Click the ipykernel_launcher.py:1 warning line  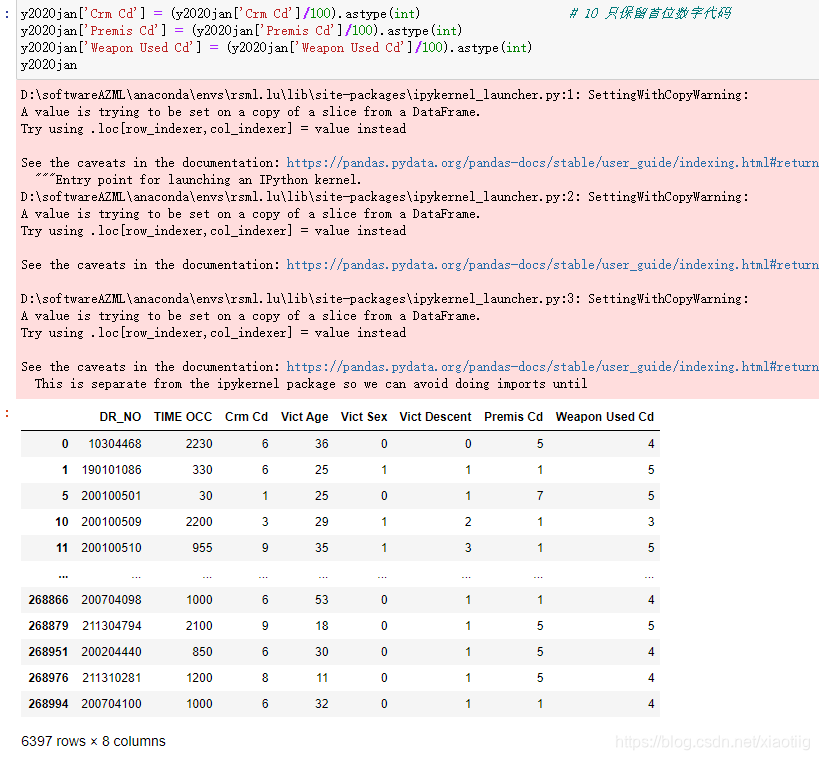point(384,95)
